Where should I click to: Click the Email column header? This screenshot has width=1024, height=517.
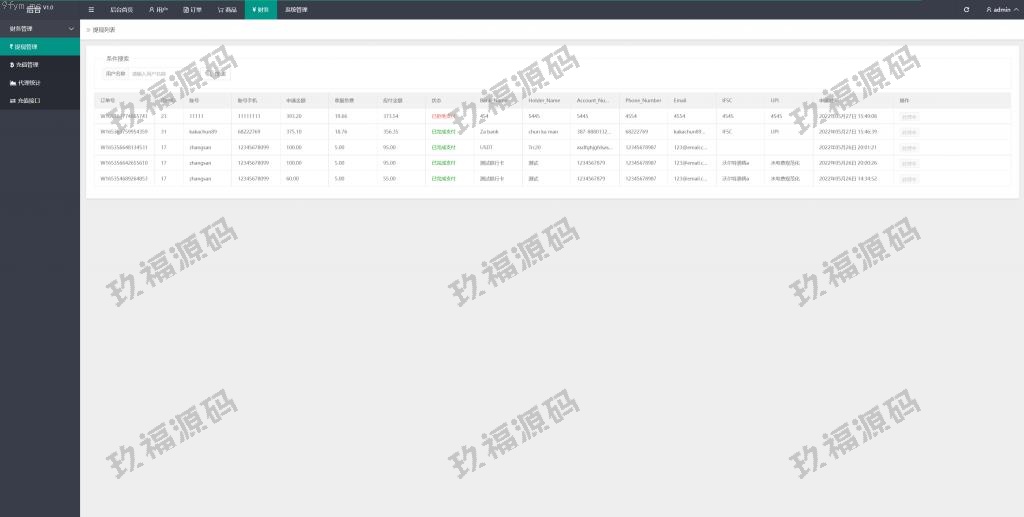coord(680,100)
